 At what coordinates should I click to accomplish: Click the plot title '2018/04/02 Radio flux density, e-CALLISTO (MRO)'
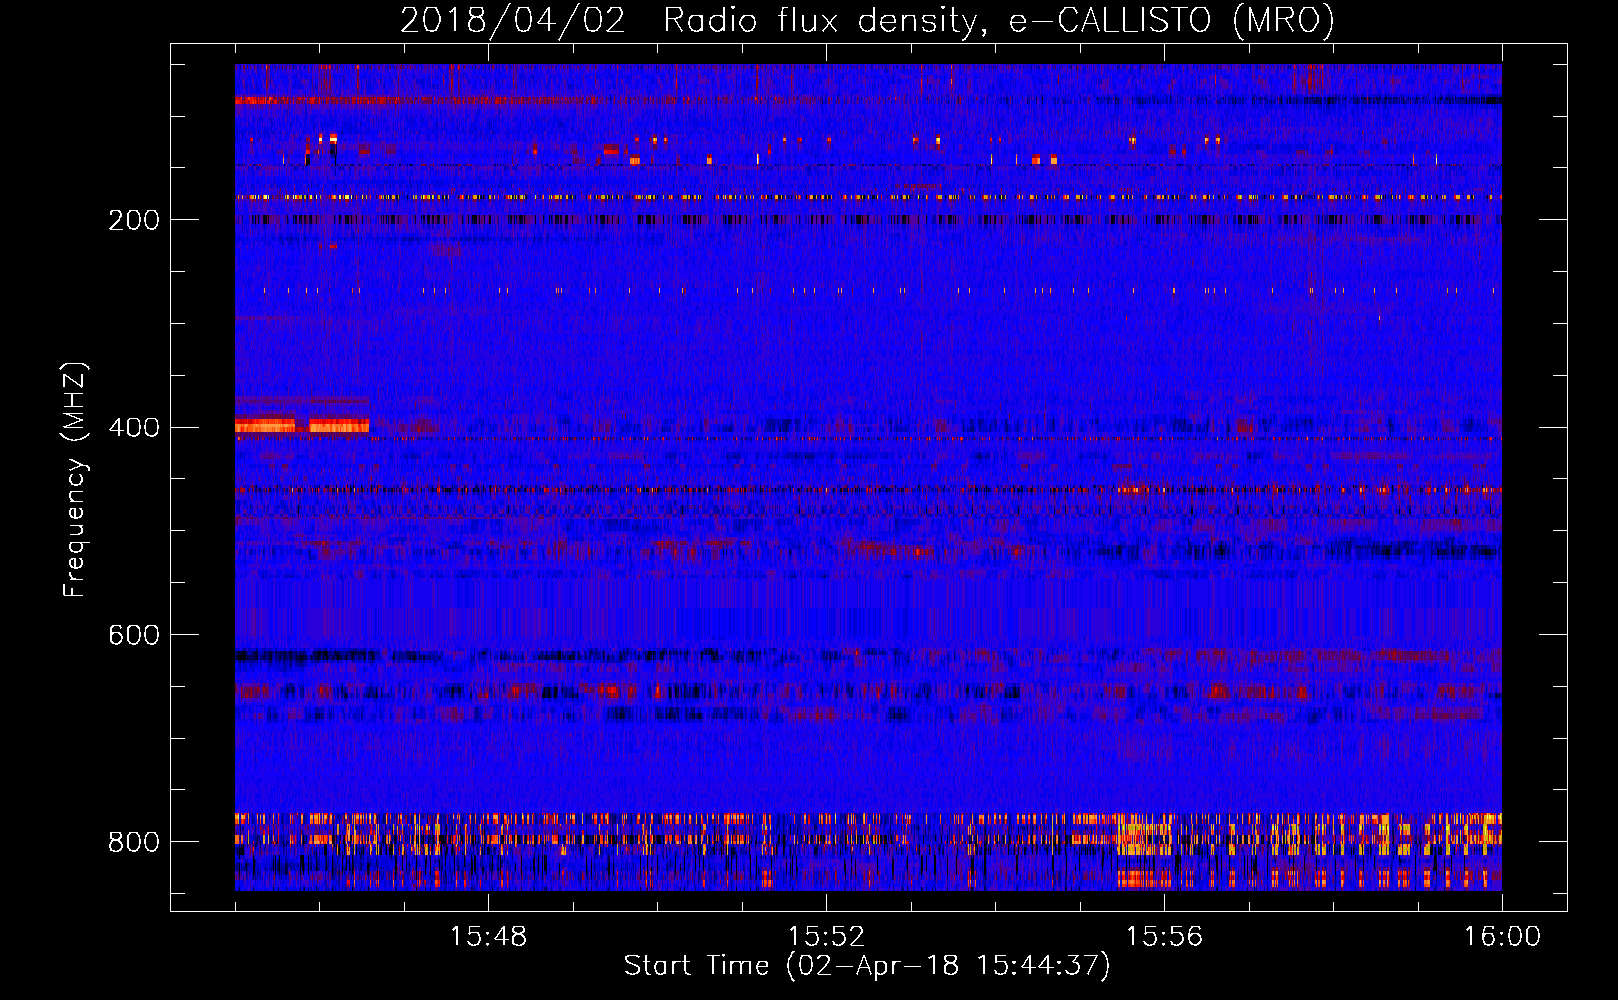867,20
